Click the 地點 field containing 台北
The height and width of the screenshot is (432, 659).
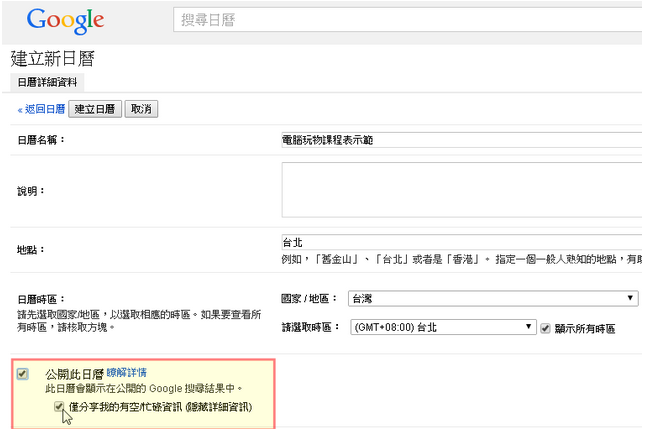(x=460, y=242)
